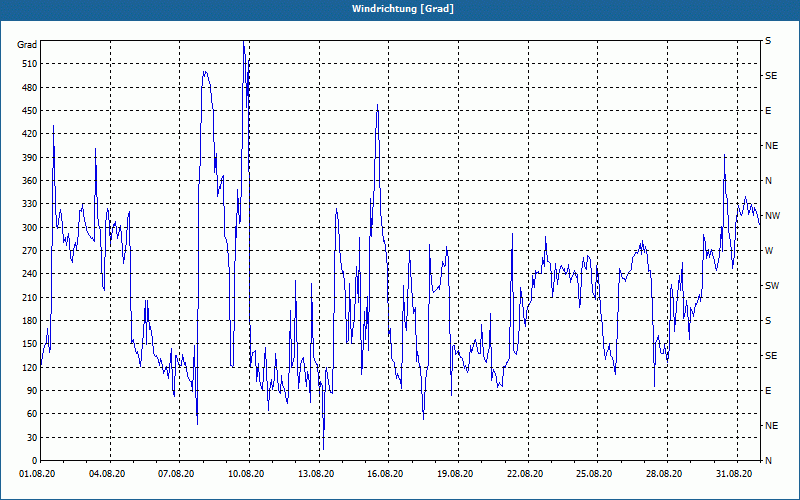Click the N compass label beside the 0 gridline
This screenshot has width=800, height=500.
click(x=769, y=460)
